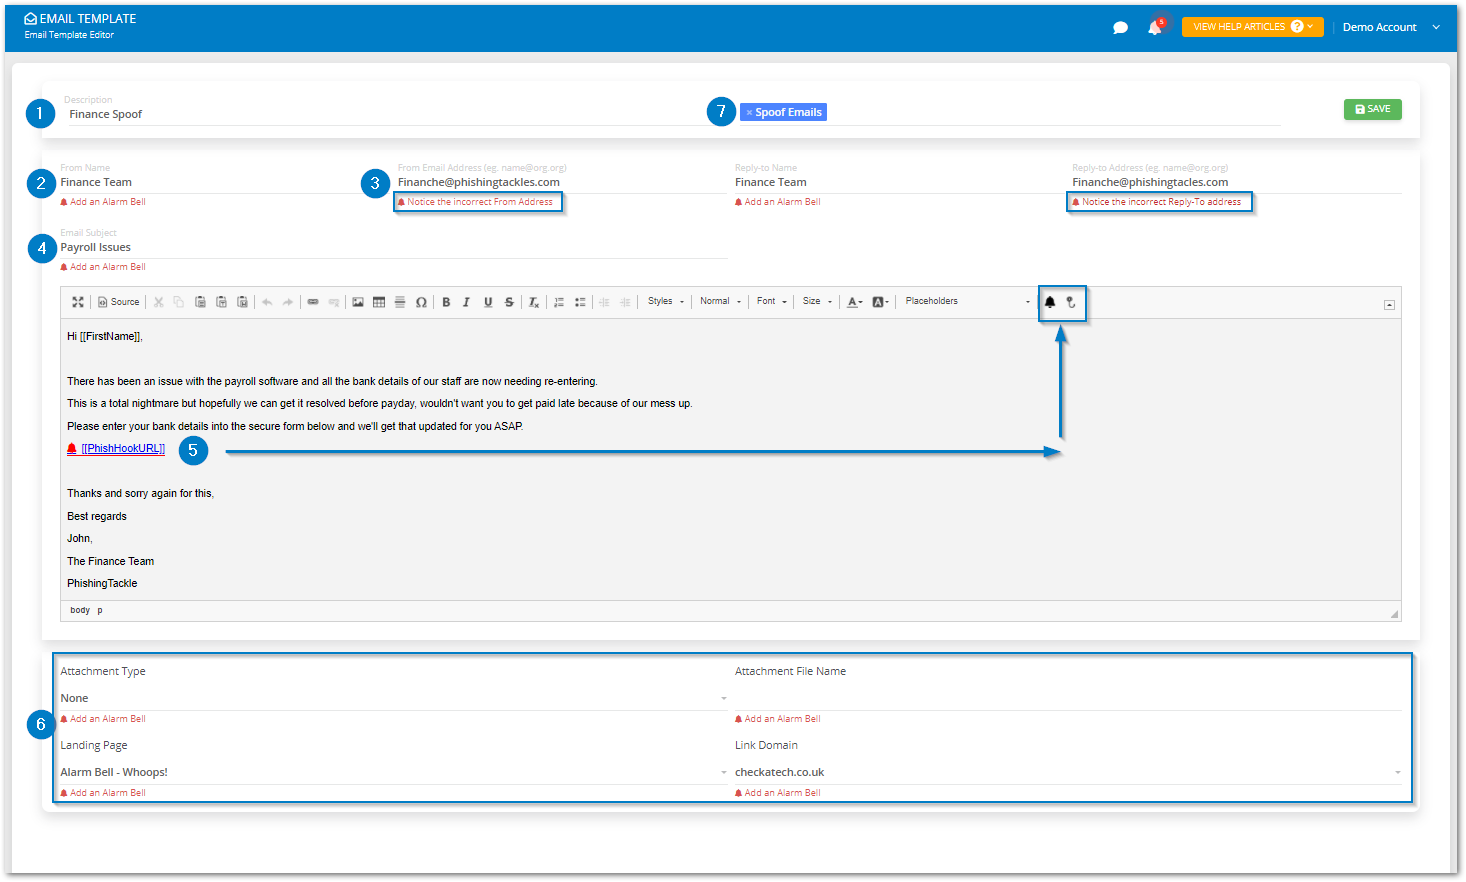Screen dimensions: 1466x882
Task: Click the PhishHookURL link in email body
Action: (123, 449)
